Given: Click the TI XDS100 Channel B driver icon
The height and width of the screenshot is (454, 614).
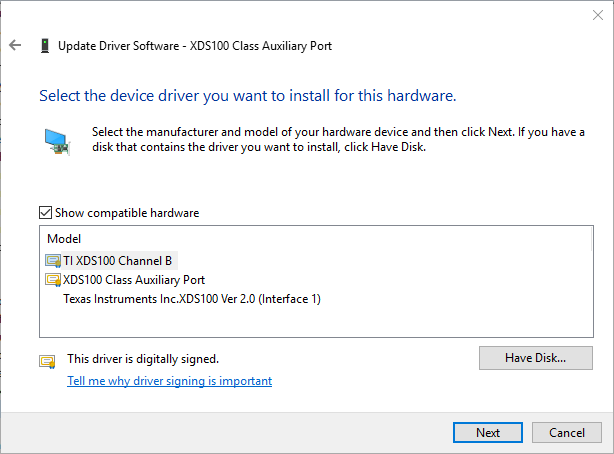Looking at the screenshot, I should [x=53, y=260].
